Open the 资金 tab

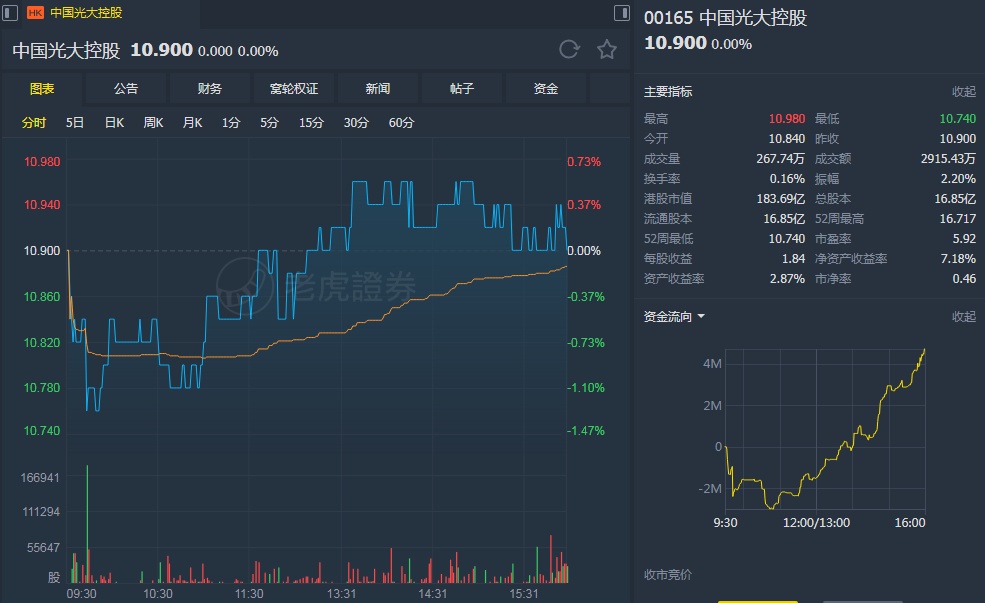546,89
